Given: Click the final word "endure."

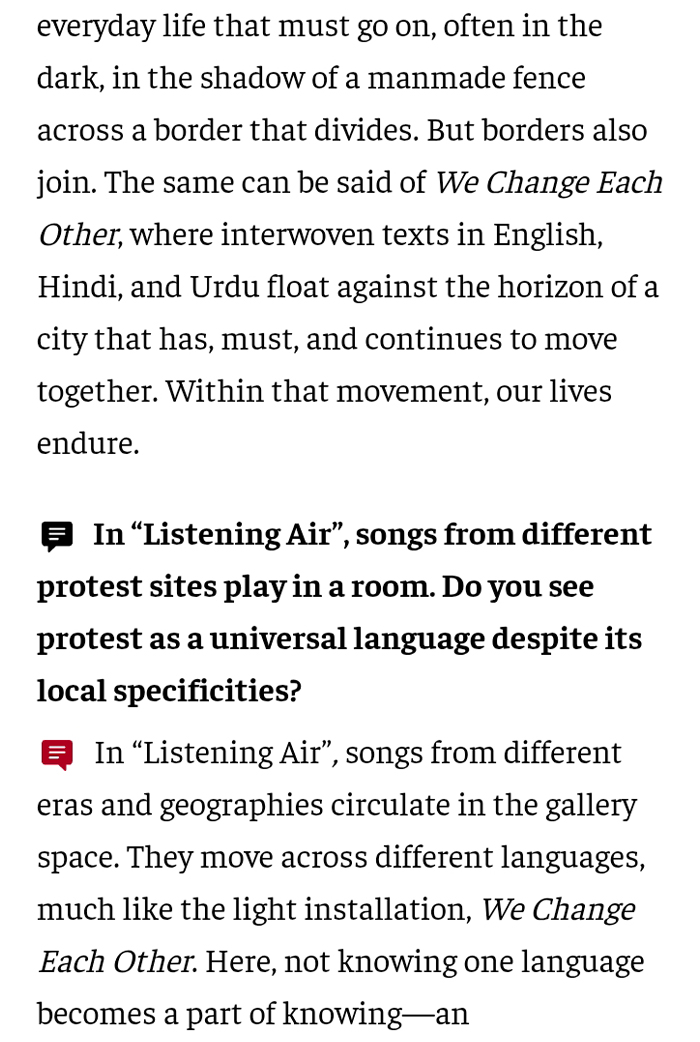Looking at the screenshot, I should tap(88, 443).
